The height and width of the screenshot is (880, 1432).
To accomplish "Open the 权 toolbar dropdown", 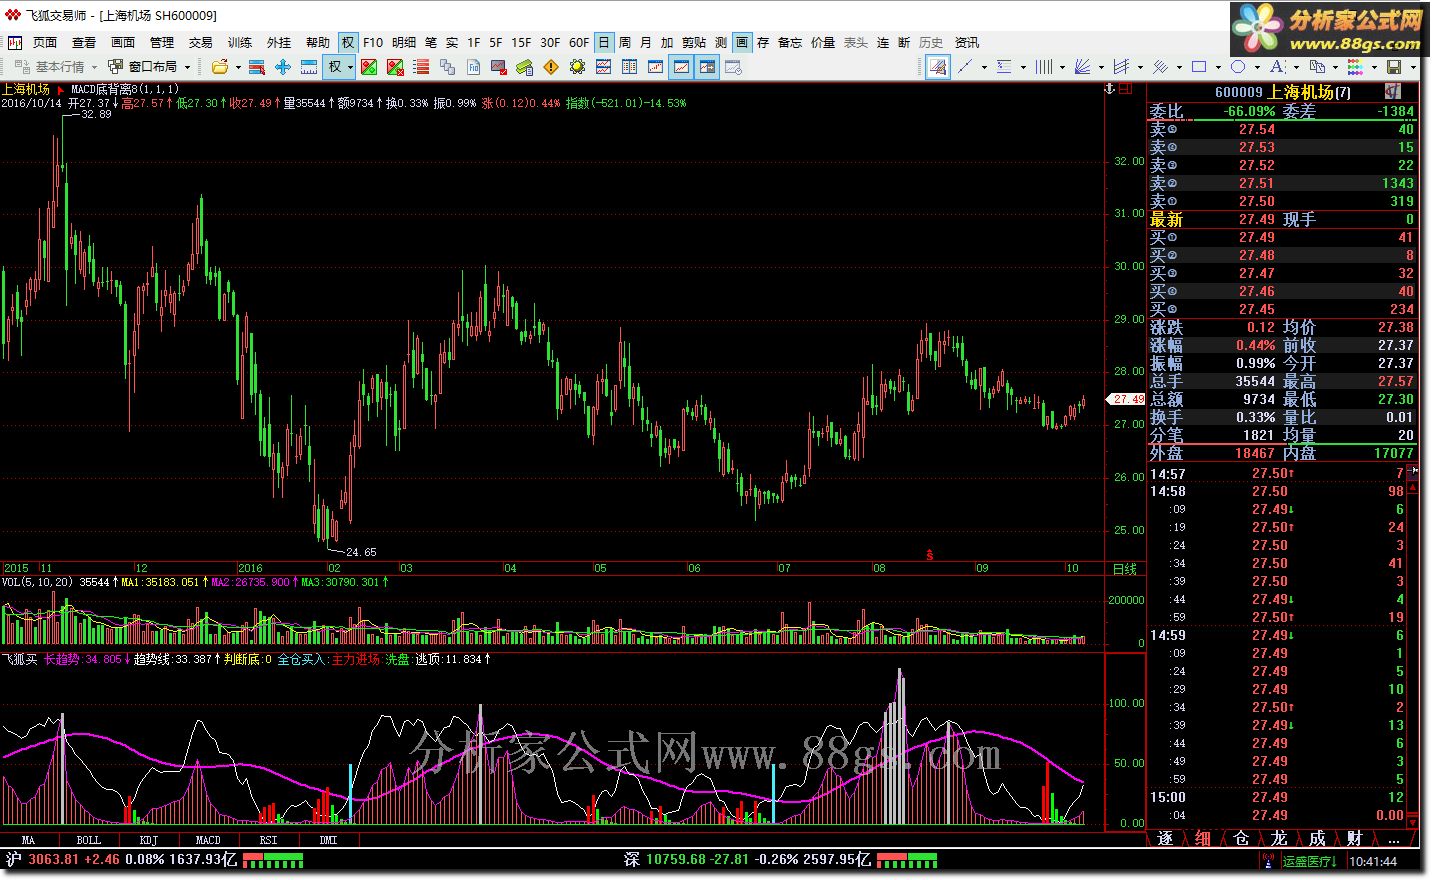I will [x=350, y=67].
